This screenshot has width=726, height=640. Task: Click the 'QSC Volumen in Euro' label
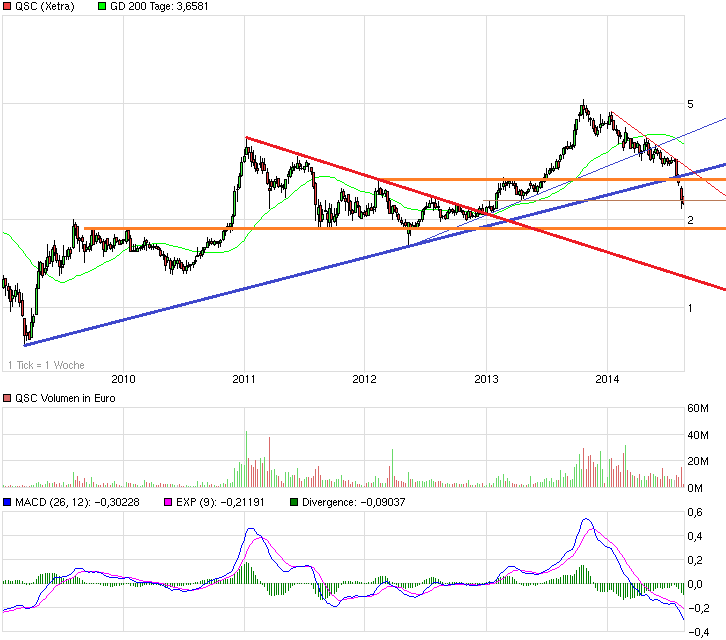pos(65,398)
